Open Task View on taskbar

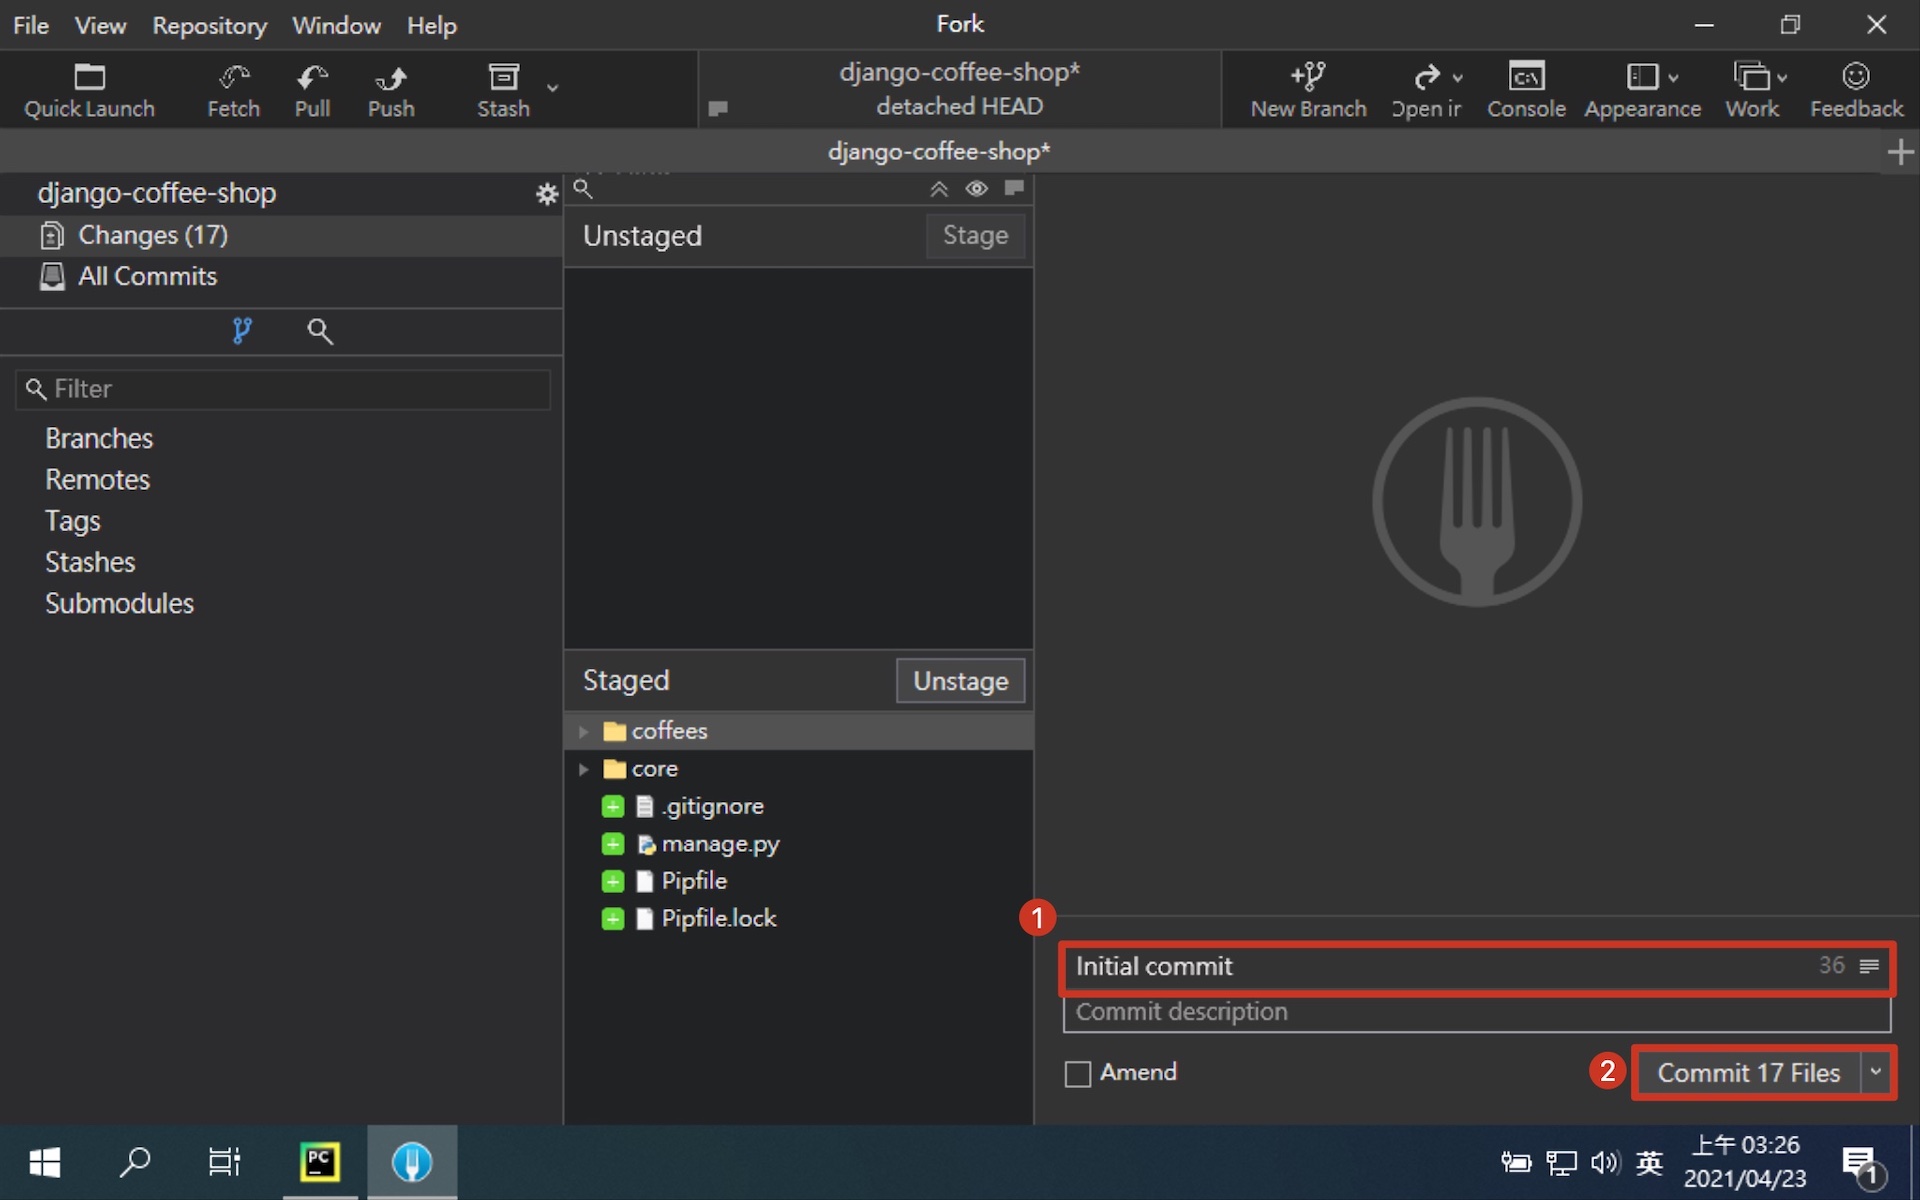pyautogui.click(x=224, y=1162)
